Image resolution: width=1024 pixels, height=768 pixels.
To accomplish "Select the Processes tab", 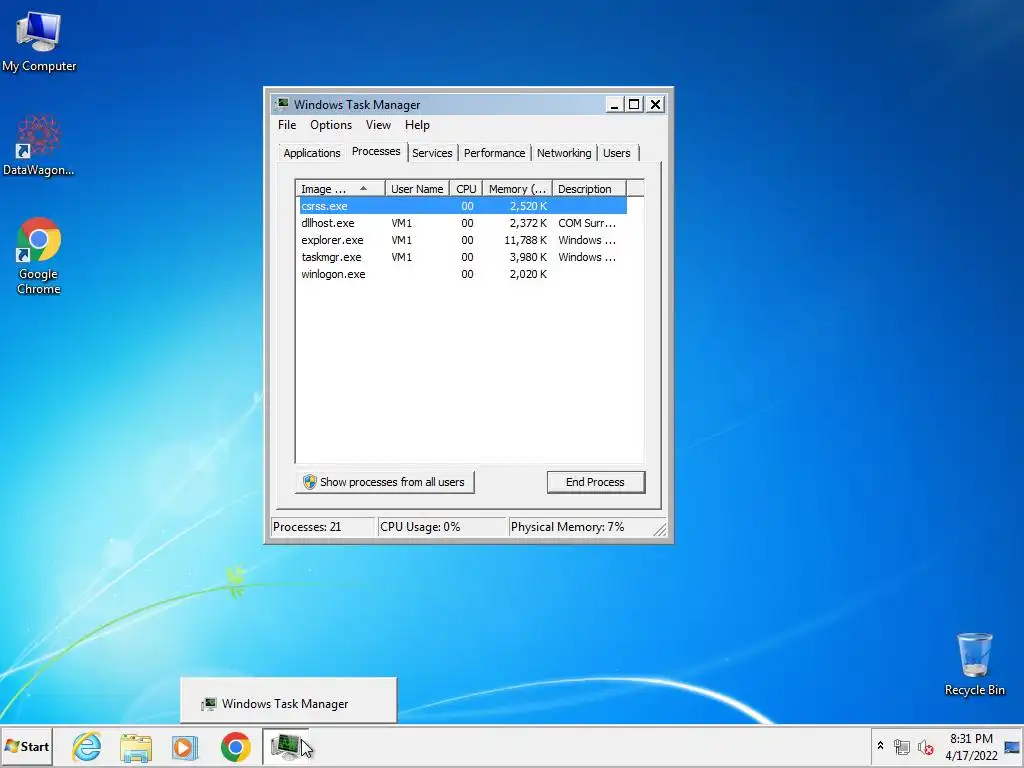I will (x=376, y=152).
